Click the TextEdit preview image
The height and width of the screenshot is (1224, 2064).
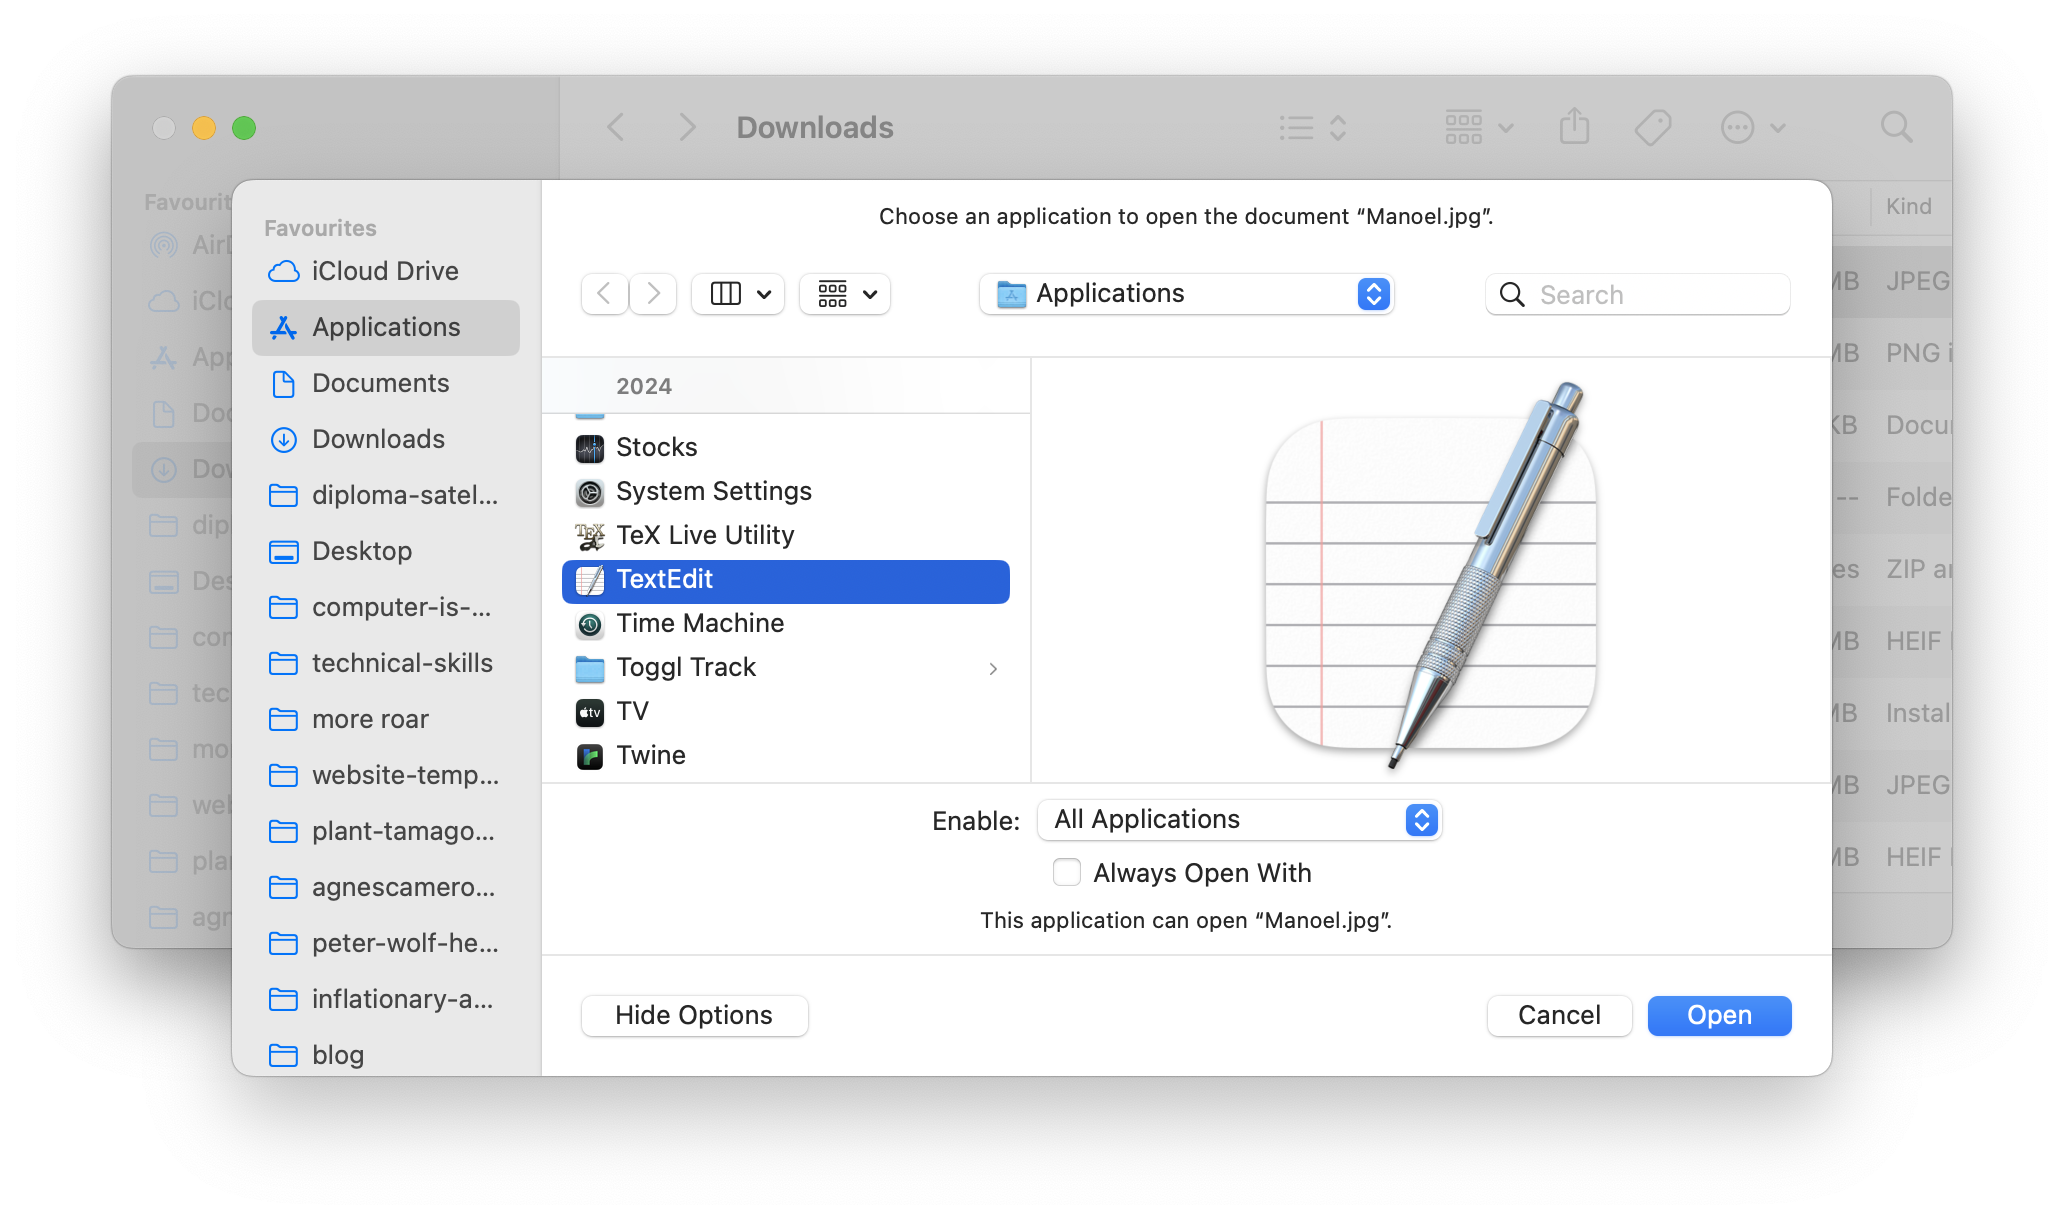coord(1431,575)
